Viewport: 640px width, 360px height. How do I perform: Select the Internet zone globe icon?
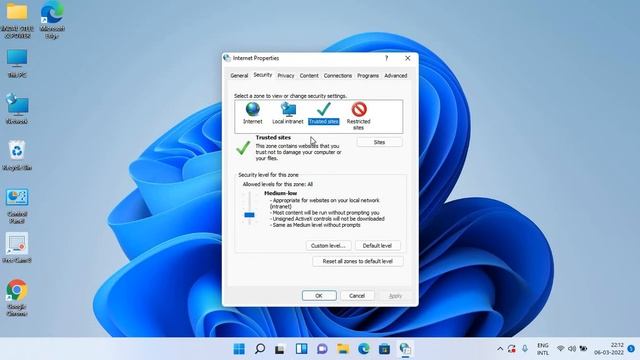coord(253,109)
